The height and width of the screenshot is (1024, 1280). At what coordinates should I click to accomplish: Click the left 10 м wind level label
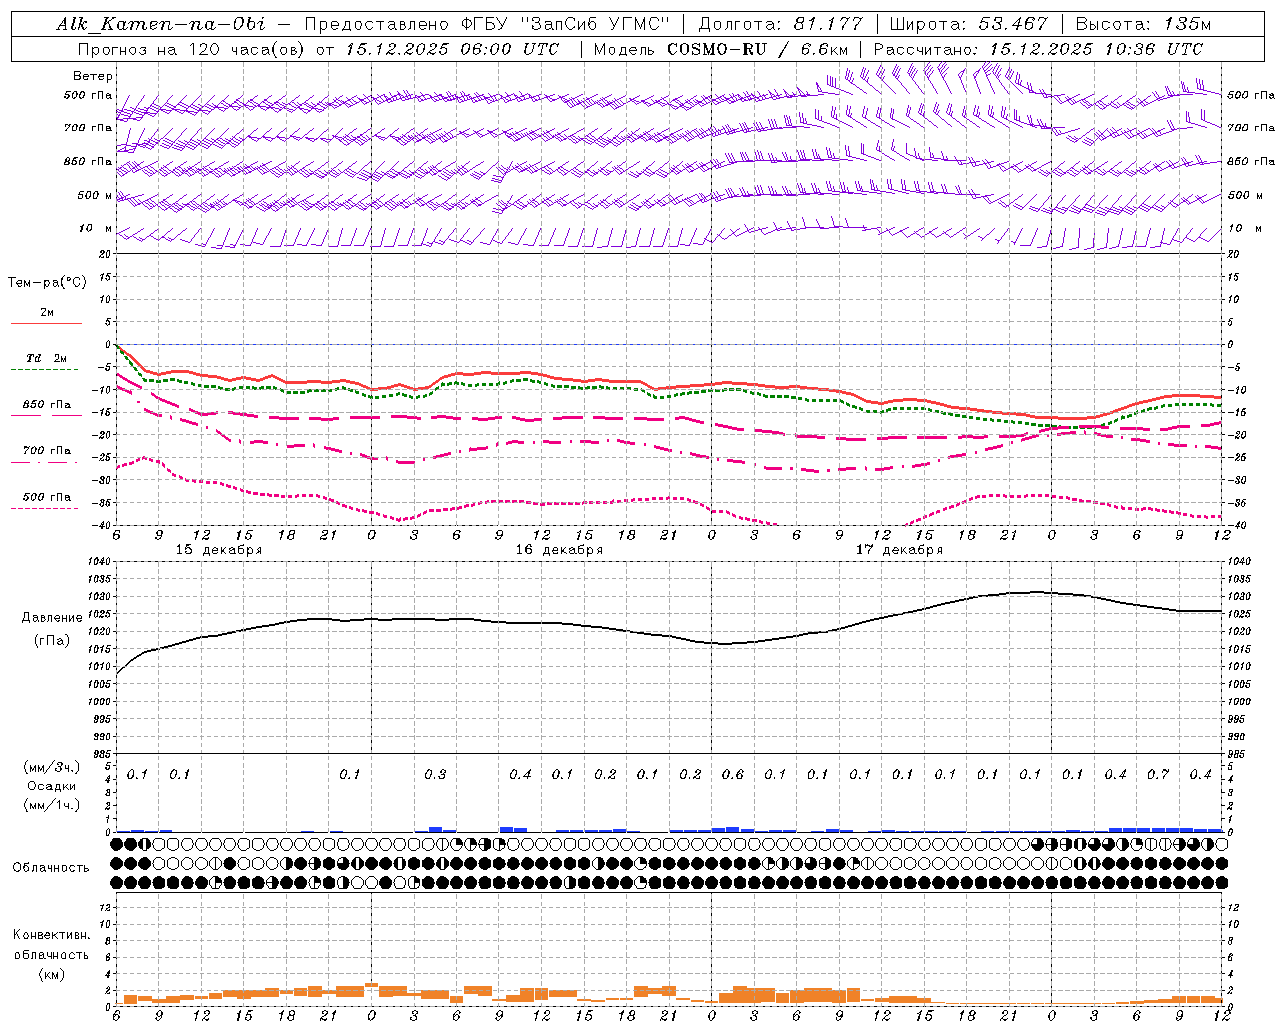click(95, 228)
